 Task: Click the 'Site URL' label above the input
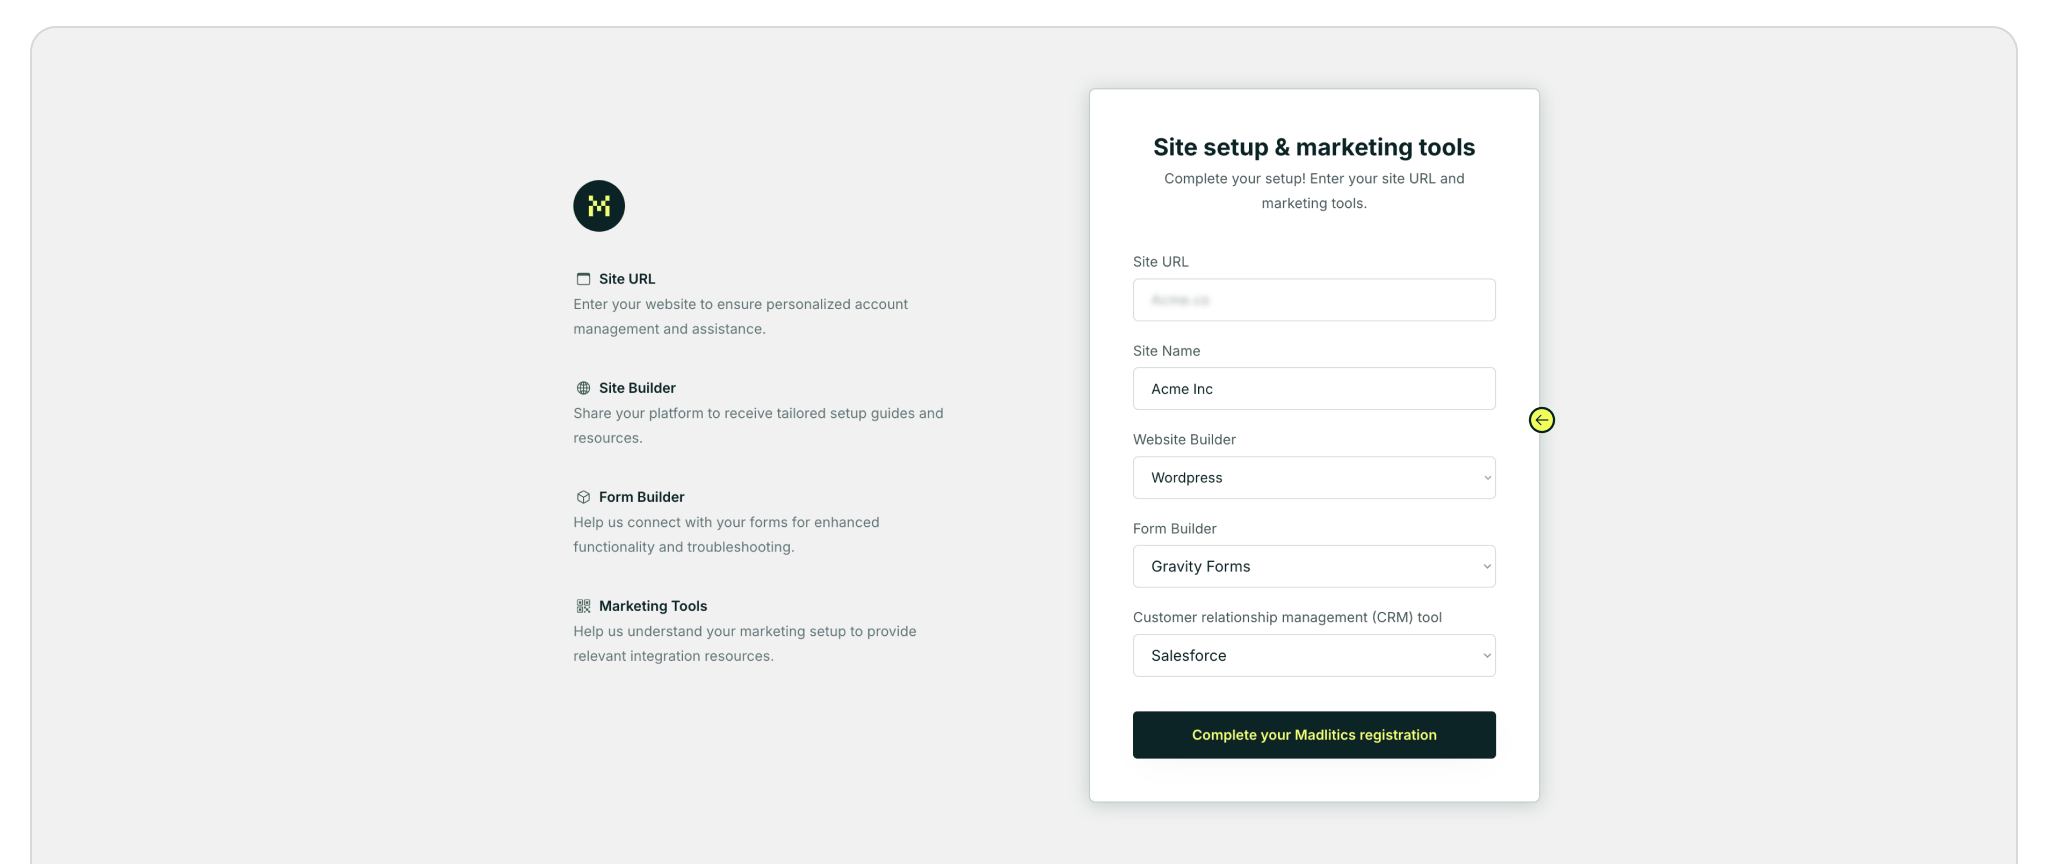pyautogui.click(x=1160, y=262)
